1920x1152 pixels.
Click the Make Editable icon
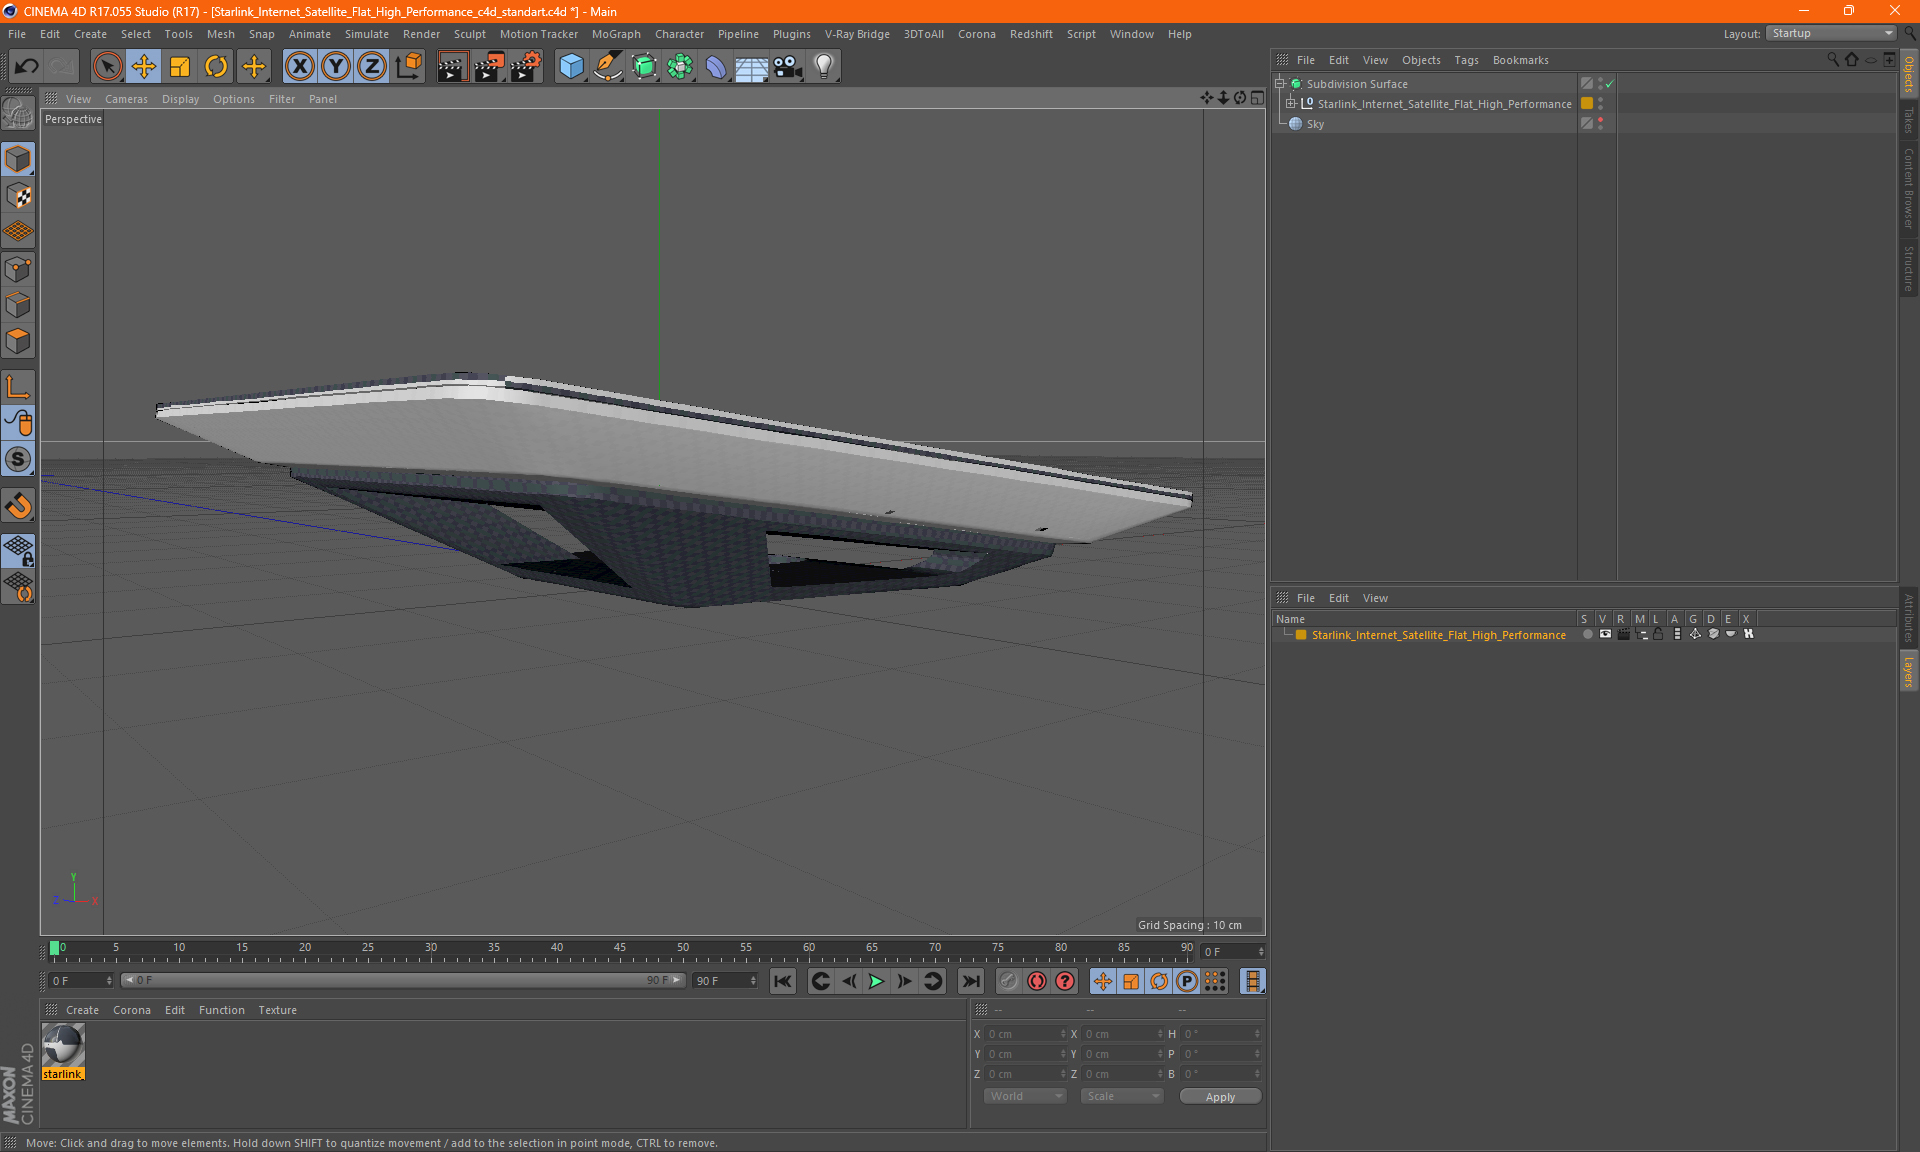[x=18, y=113]
